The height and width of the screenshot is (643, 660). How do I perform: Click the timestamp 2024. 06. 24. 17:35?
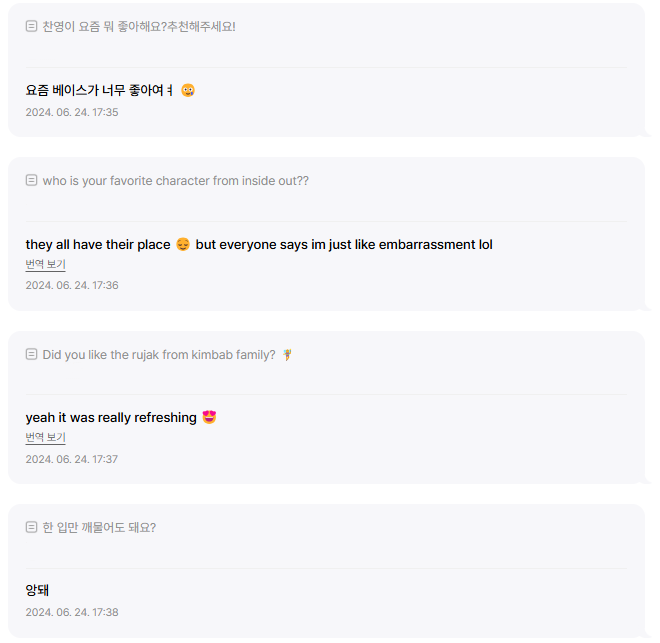point(72,112)
